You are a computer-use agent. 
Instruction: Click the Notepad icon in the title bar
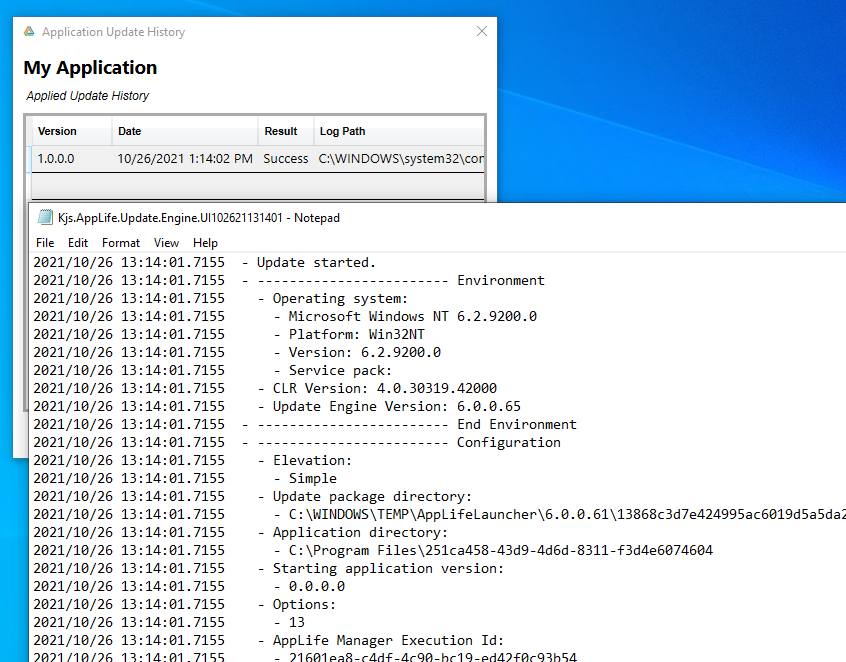[45, 217]
